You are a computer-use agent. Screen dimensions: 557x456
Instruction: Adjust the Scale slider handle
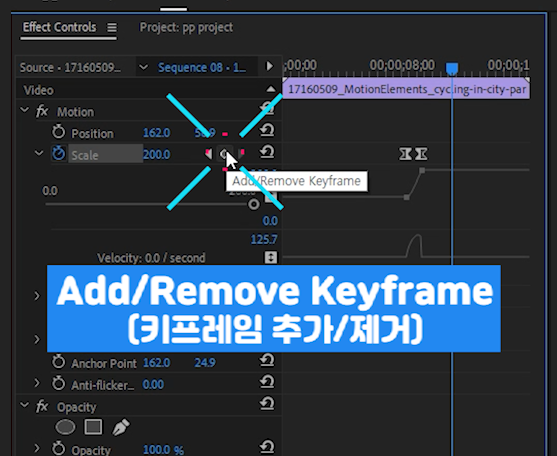coord(254,204)
